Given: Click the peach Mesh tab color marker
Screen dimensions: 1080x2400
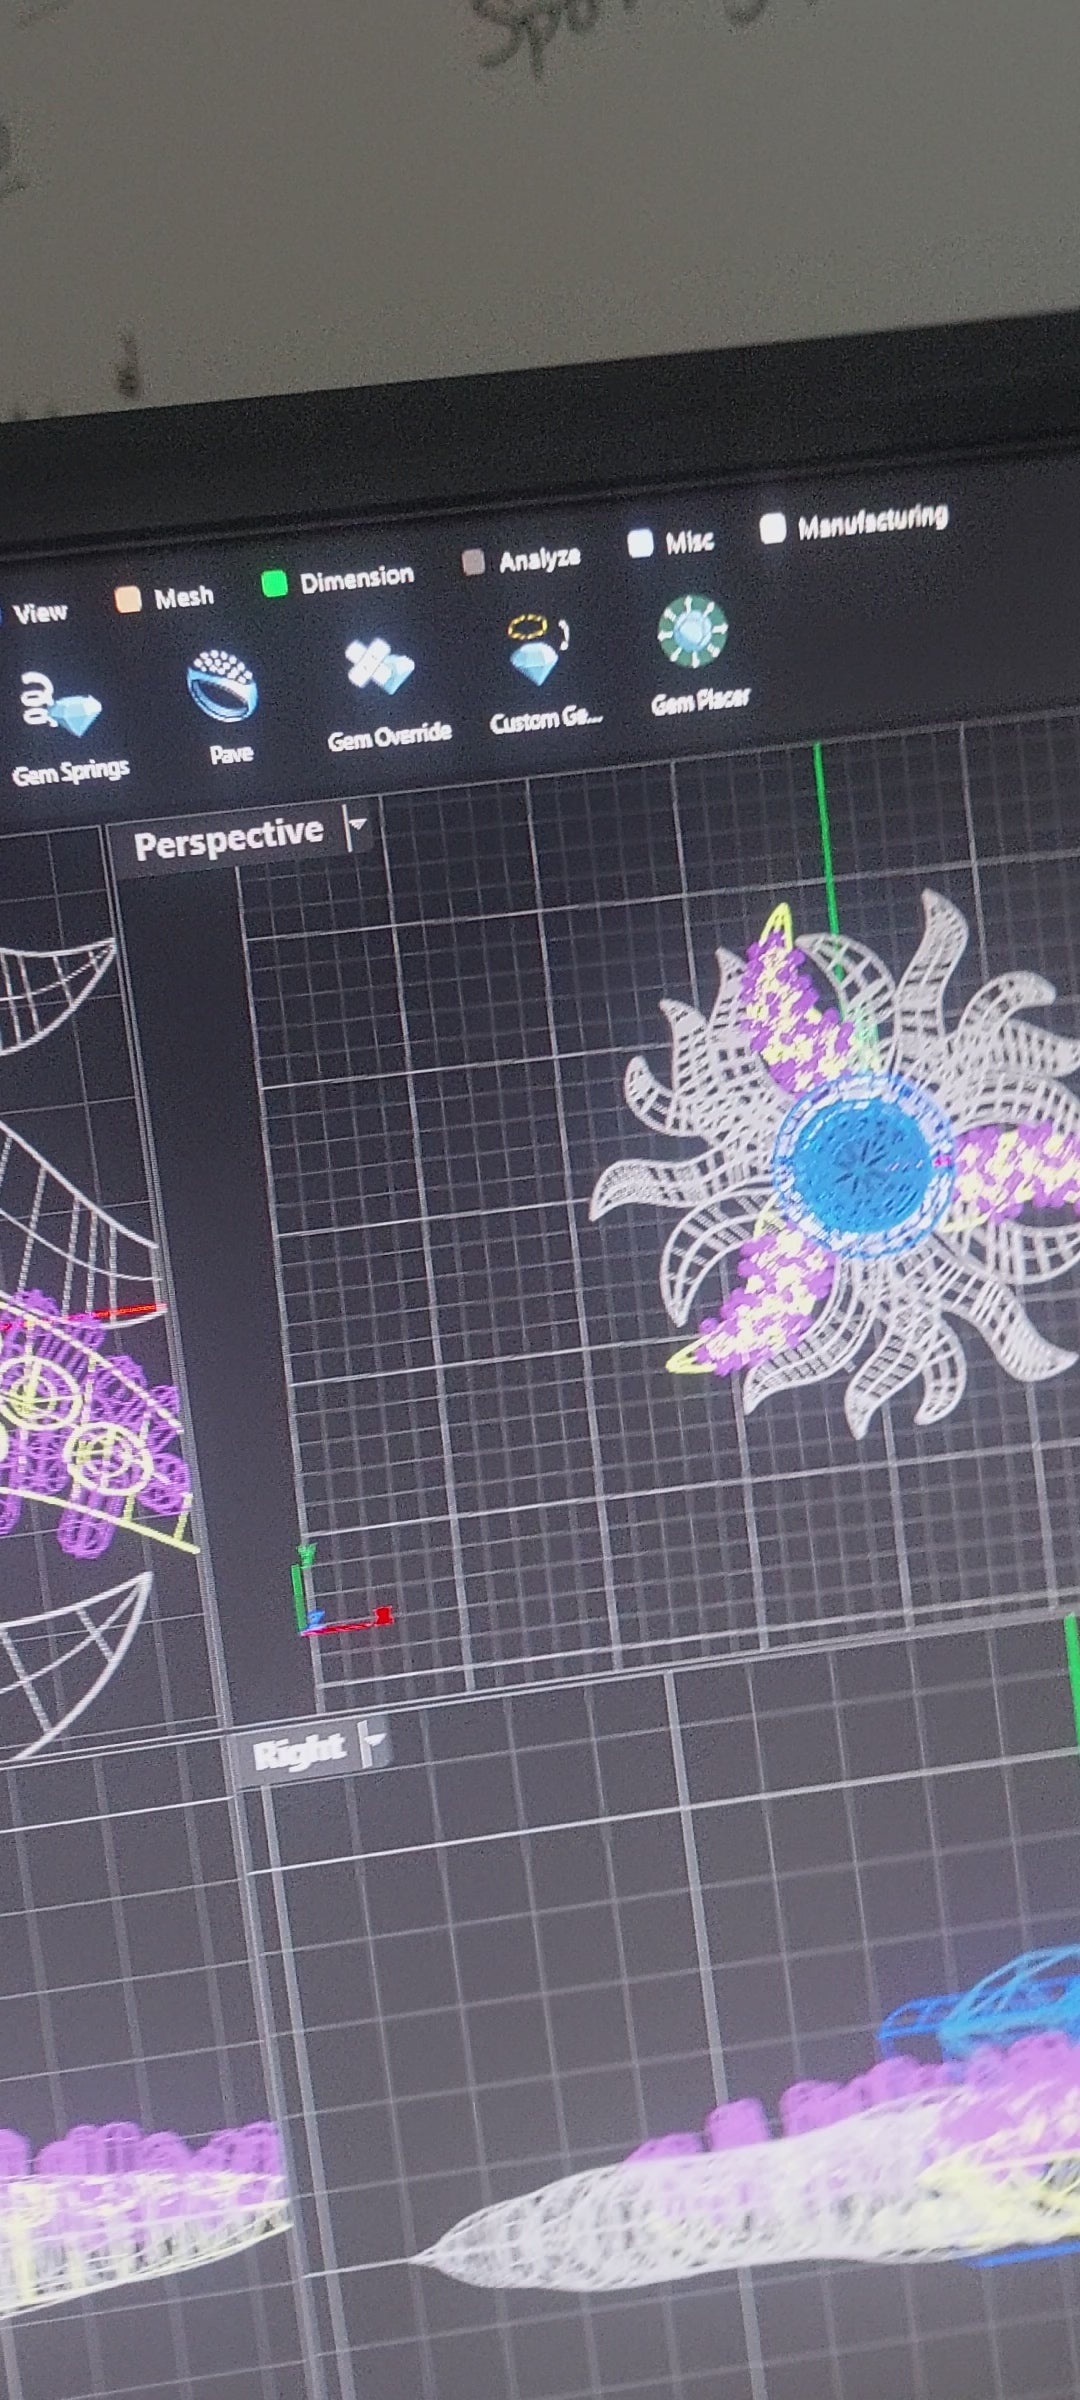Looking at the screenshot, I should point(128,600).
